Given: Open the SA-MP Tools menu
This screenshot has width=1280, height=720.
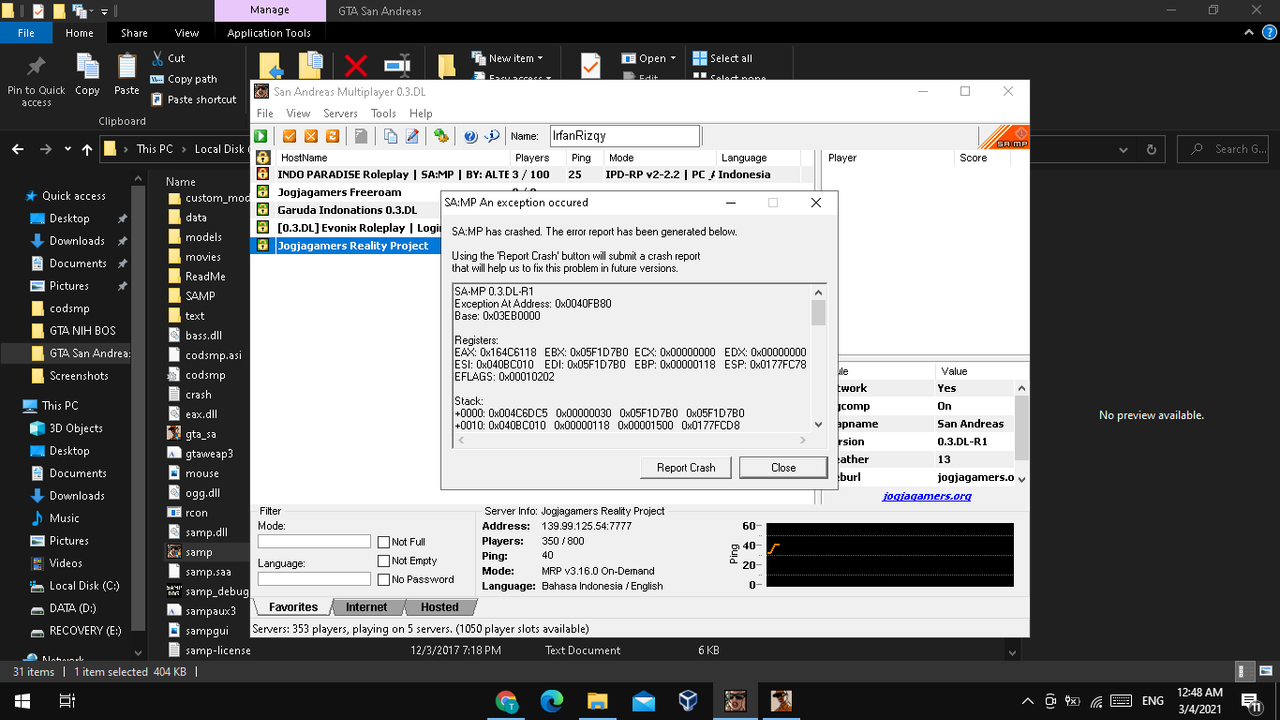Looking at the screenshot, I should click(383, 113).
